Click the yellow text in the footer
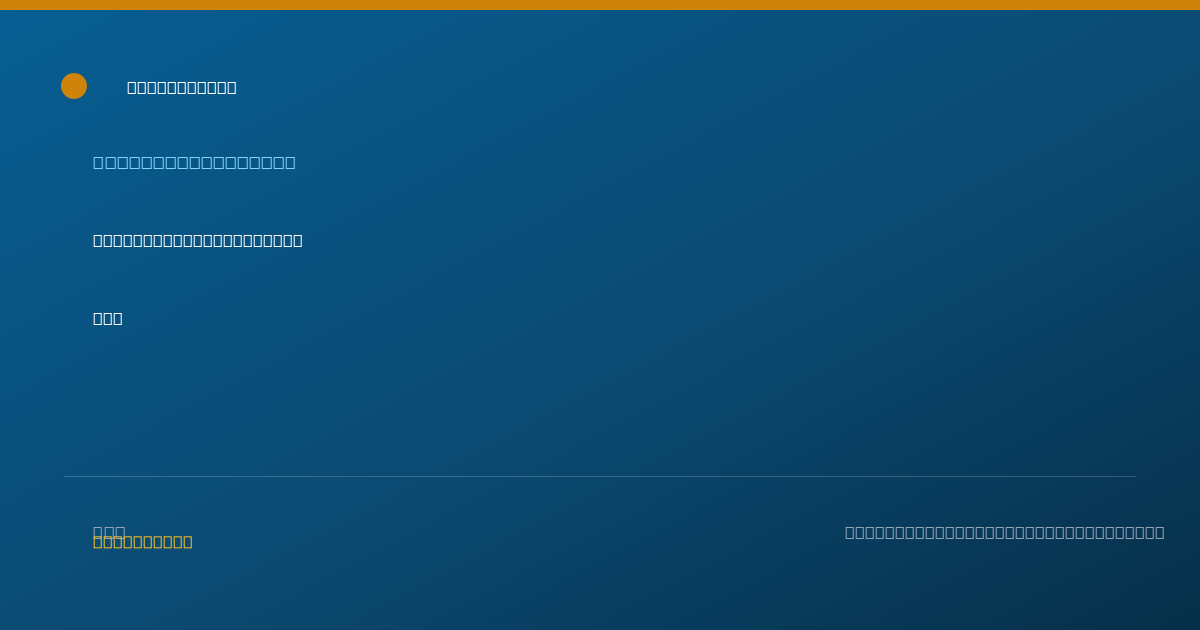Image resolution: width=1200 pixels, height=630 pixels. tap(143, 541)
